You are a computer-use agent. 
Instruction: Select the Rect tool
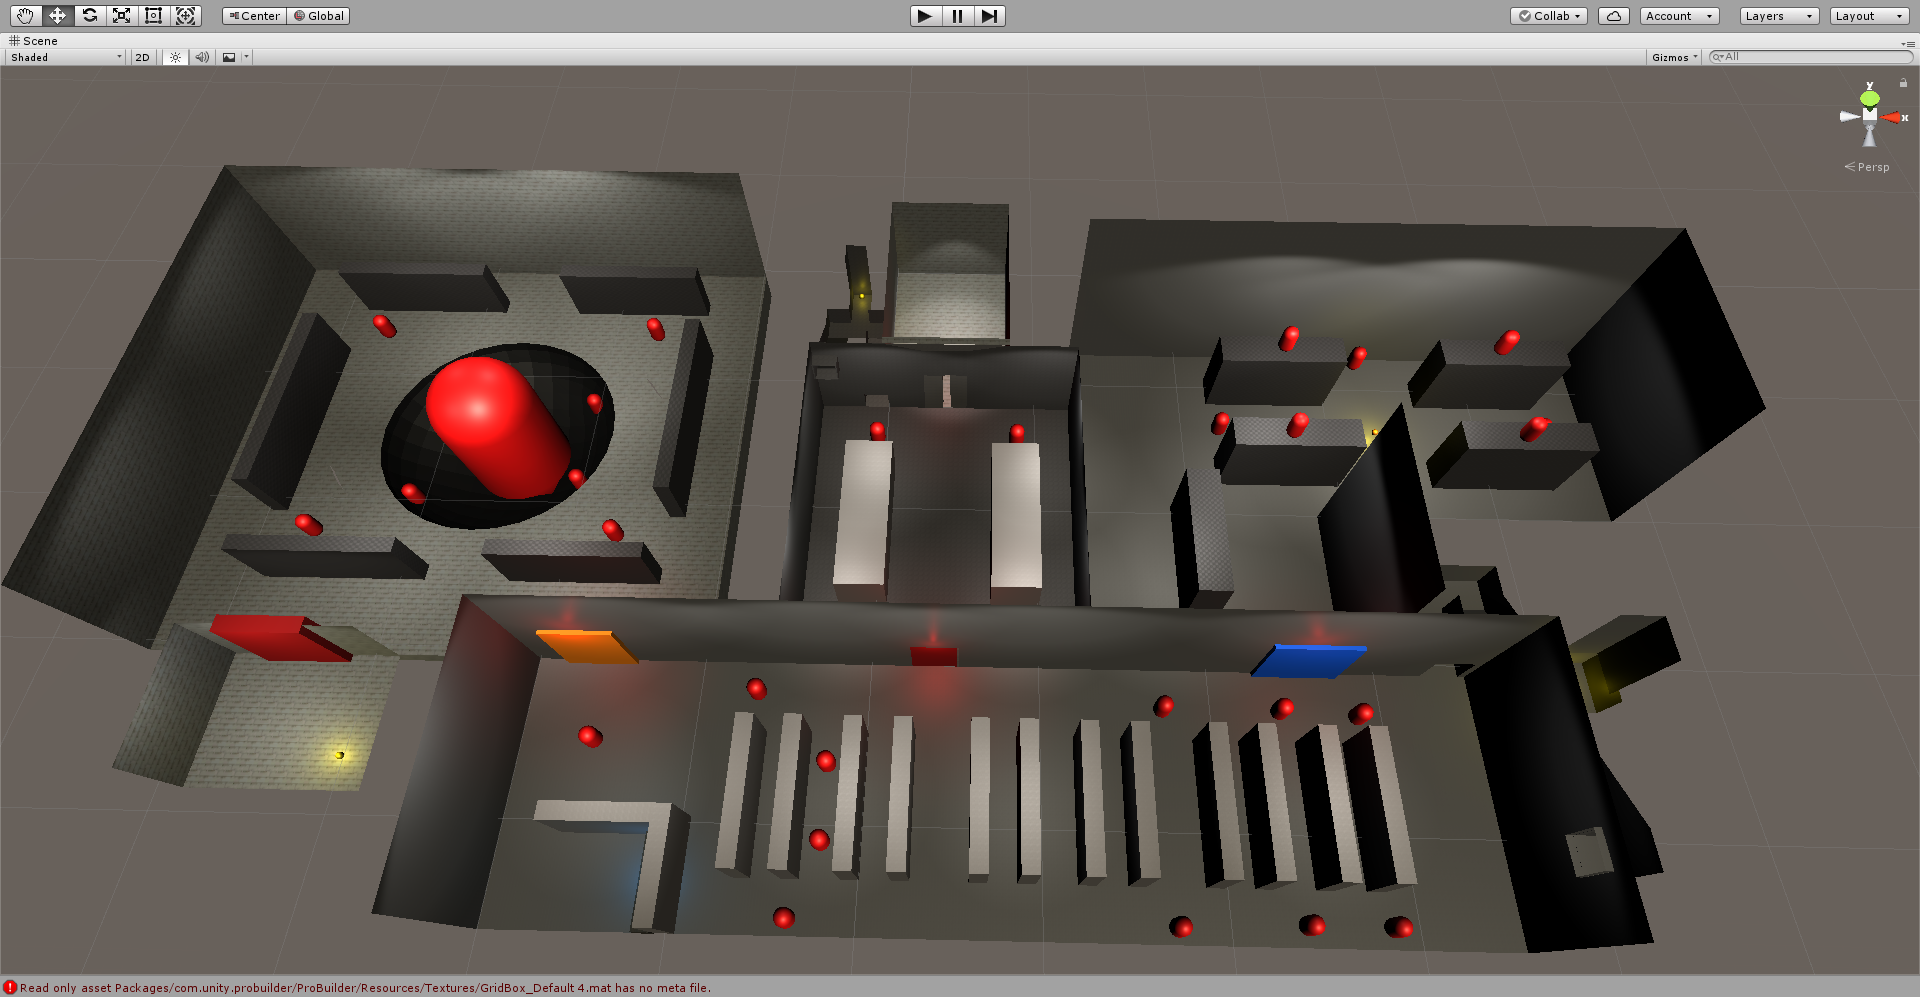[x=153, y=16]
